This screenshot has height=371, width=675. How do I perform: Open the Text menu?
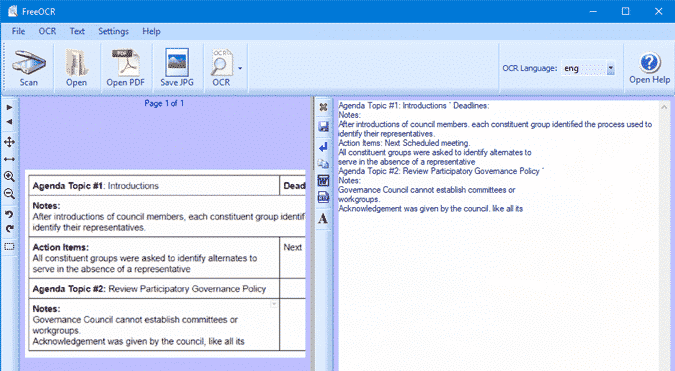[77, 31]
